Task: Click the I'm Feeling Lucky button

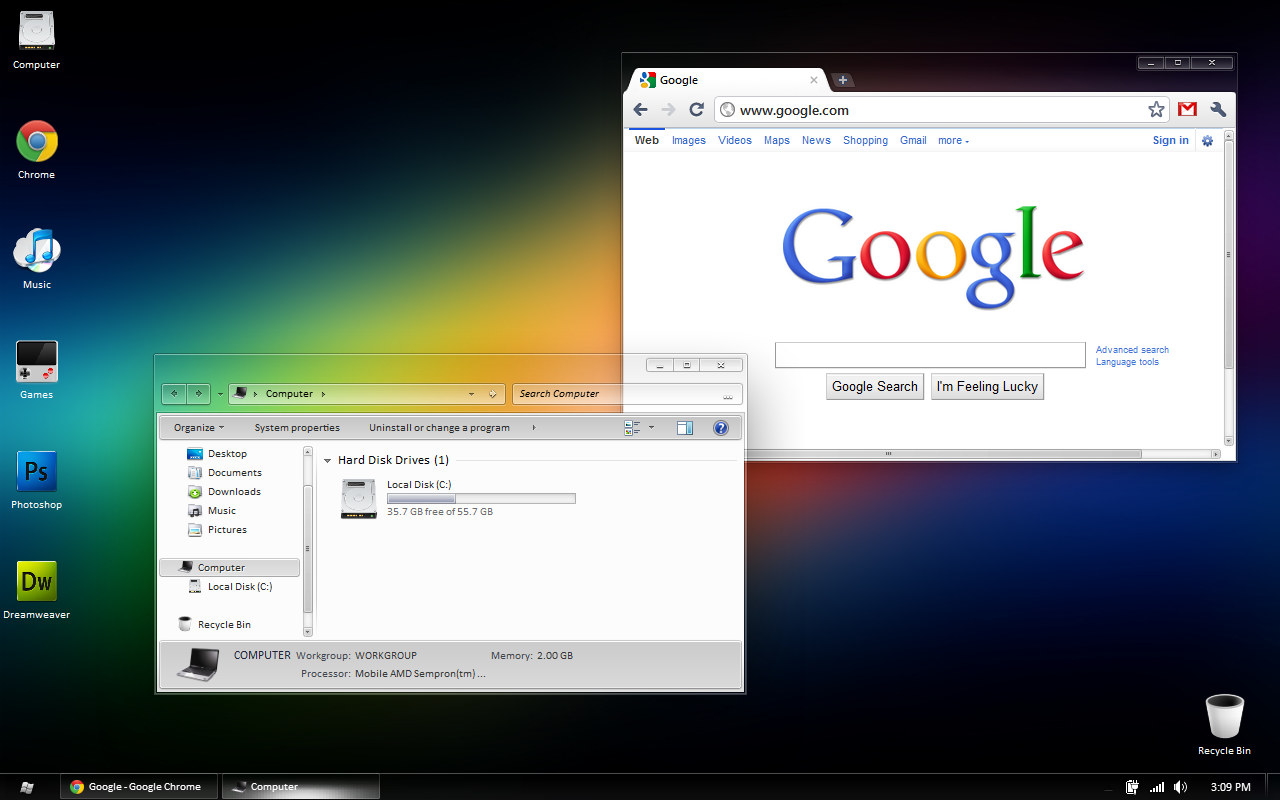Action: (987, 387)
